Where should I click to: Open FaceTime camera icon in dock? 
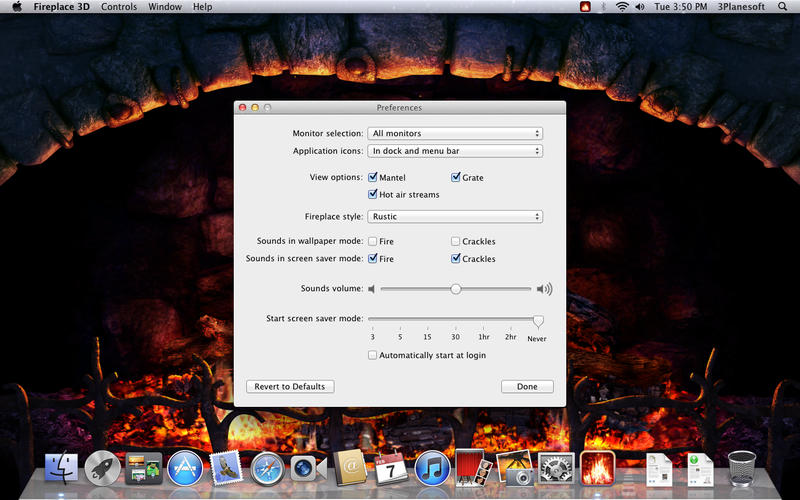(308, 468)
